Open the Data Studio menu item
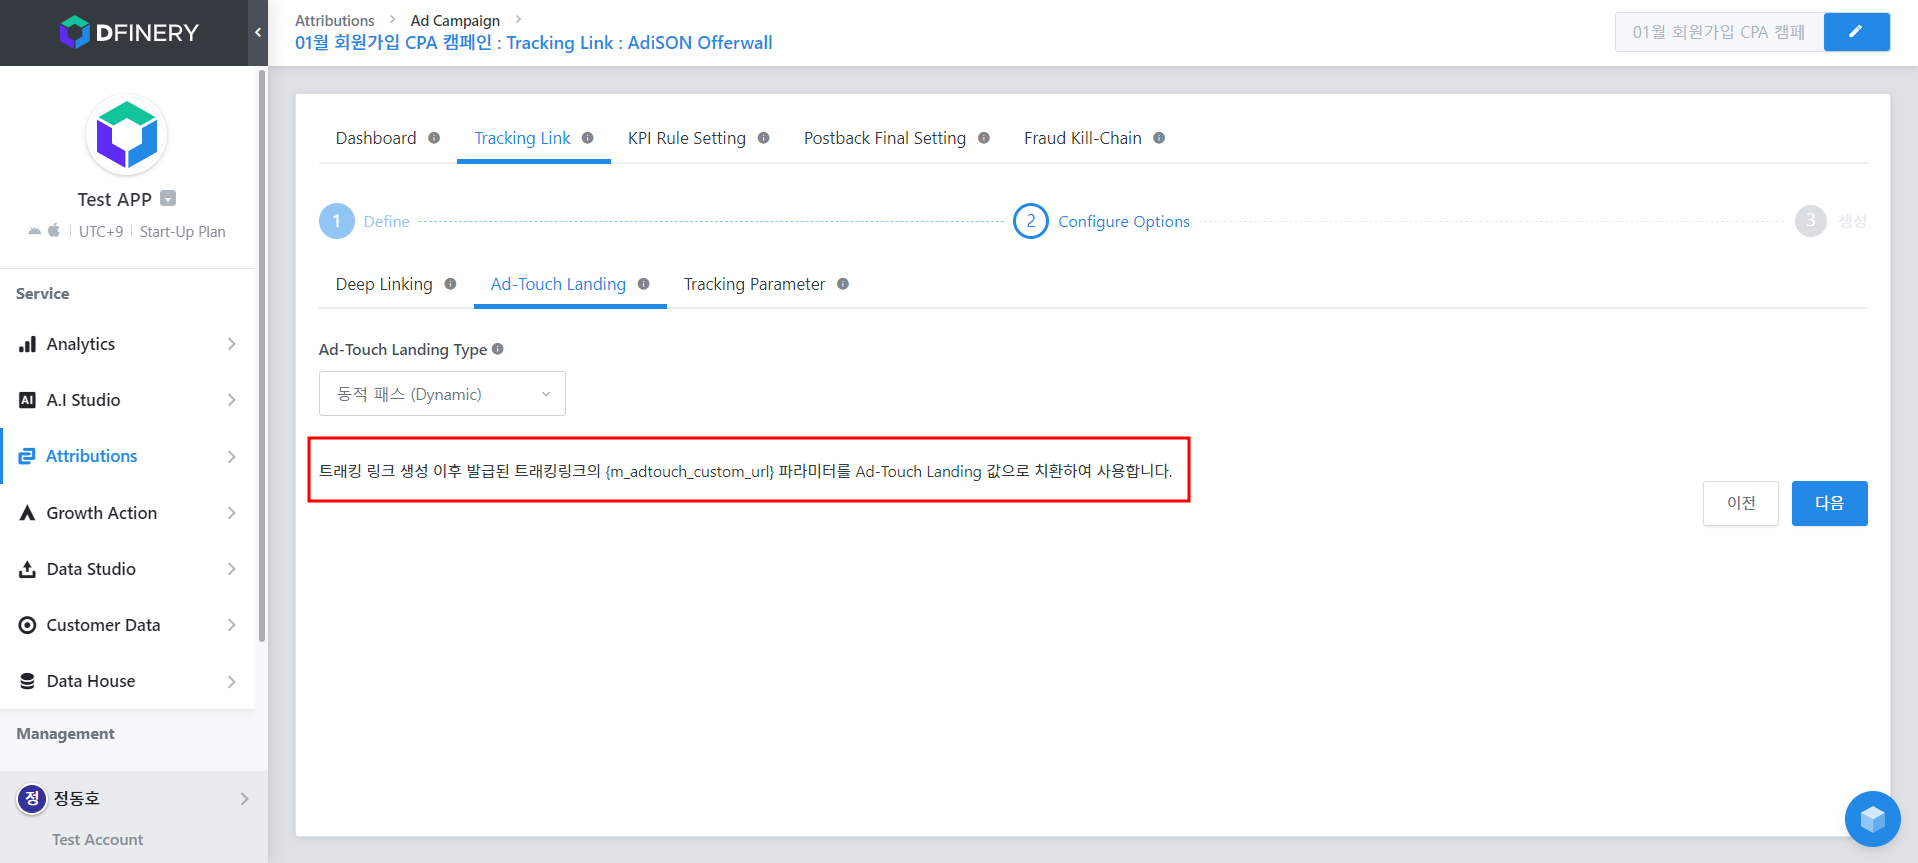Screen dimensions: 1918x863 (x=128, y=569)
